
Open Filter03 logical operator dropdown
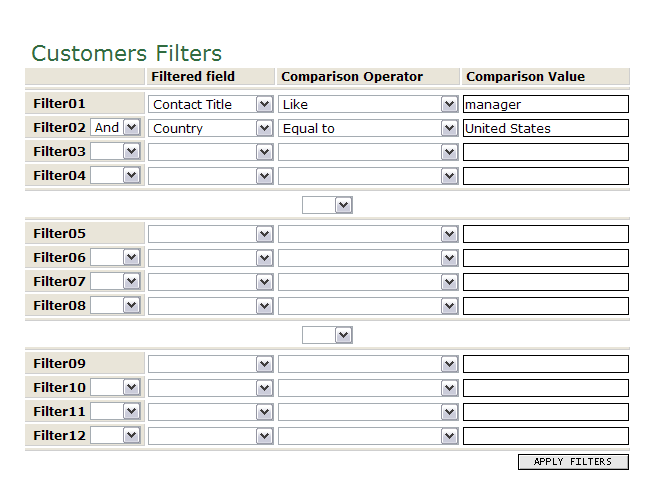point(115,152)
